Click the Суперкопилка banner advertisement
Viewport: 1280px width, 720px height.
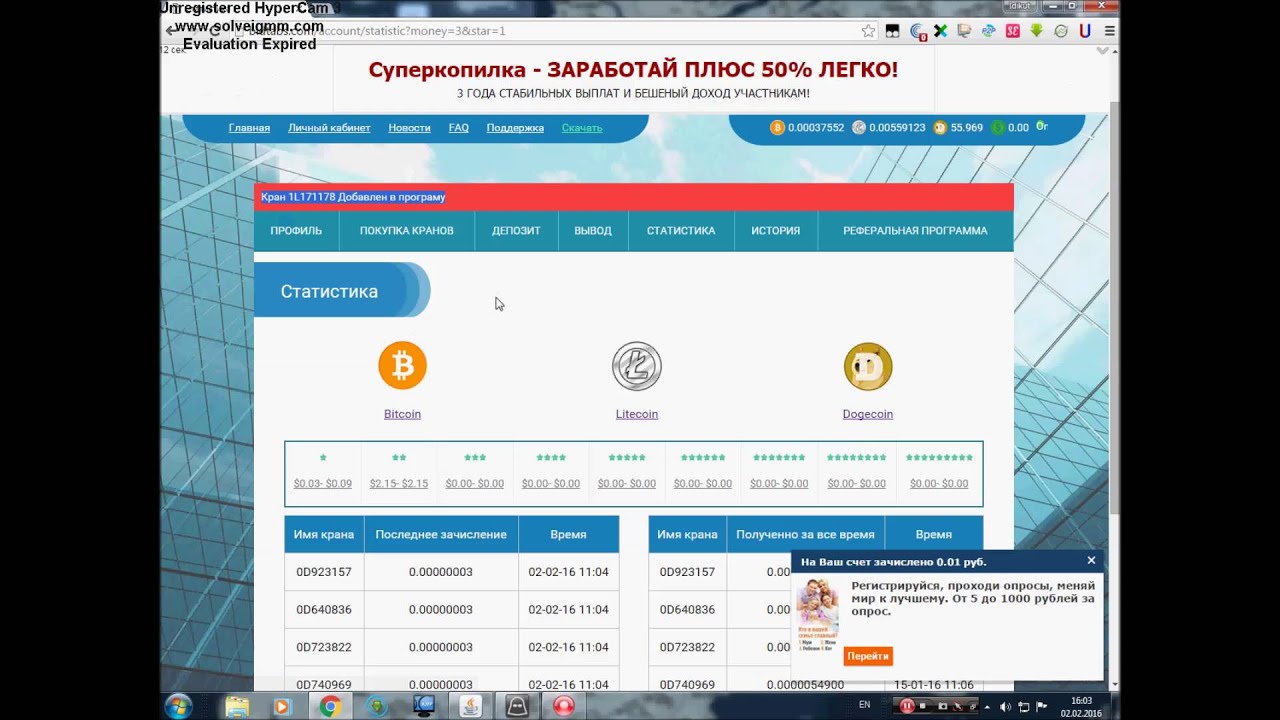coord(633,79)
